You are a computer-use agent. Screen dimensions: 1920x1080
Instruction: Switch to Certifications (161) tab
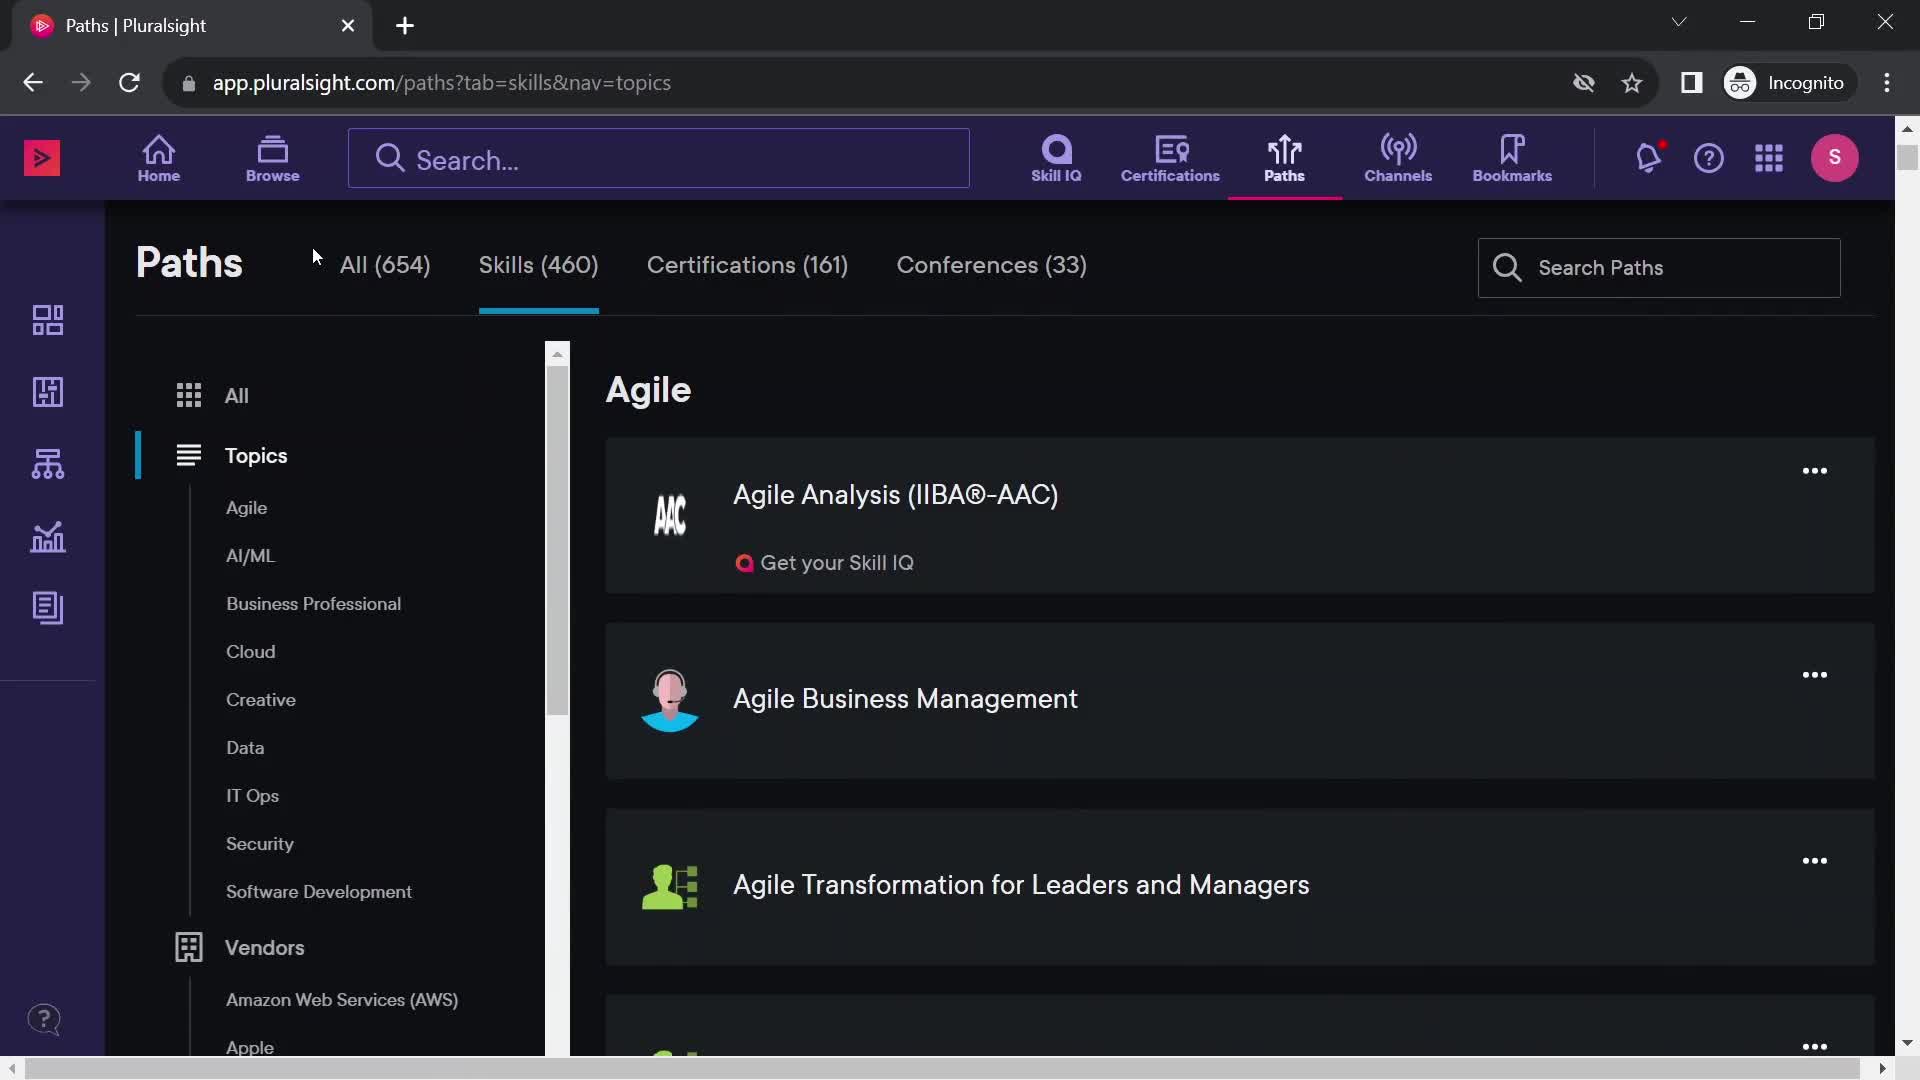(x=747, y=265)
